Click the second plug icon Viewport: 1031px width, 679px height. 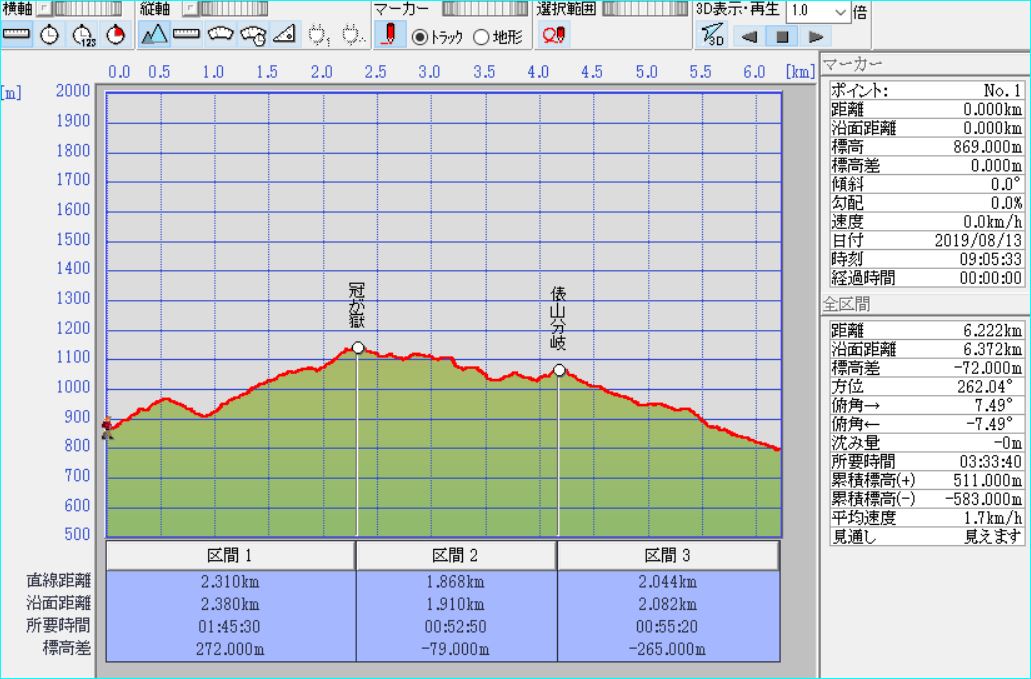(x=352, y=35)
